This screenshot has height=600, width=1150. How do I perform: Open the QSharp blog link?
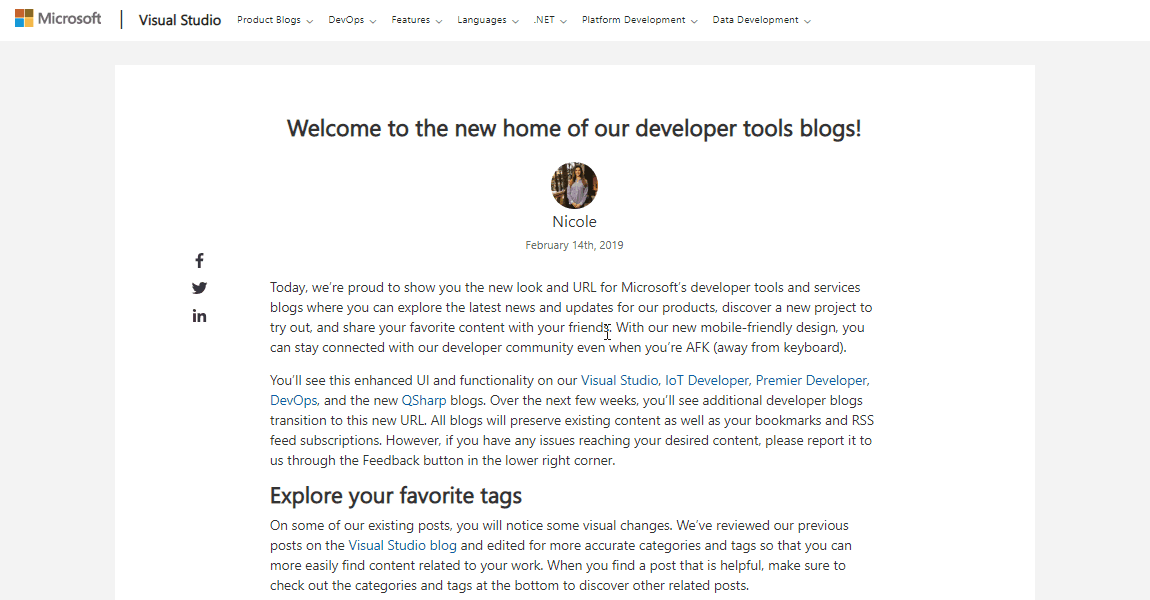[x=424, y=400]
